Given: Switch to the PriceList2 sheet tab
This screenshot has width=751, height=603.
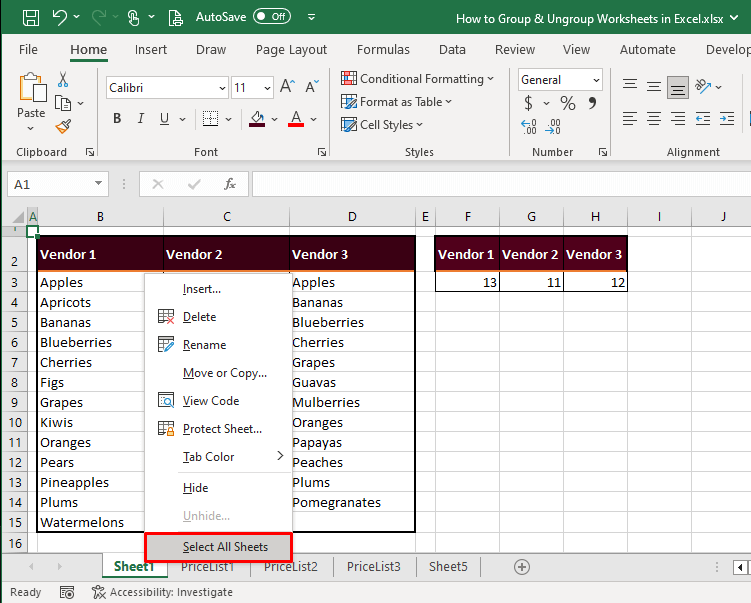Looking at the screenshot, I should (290, 567).
